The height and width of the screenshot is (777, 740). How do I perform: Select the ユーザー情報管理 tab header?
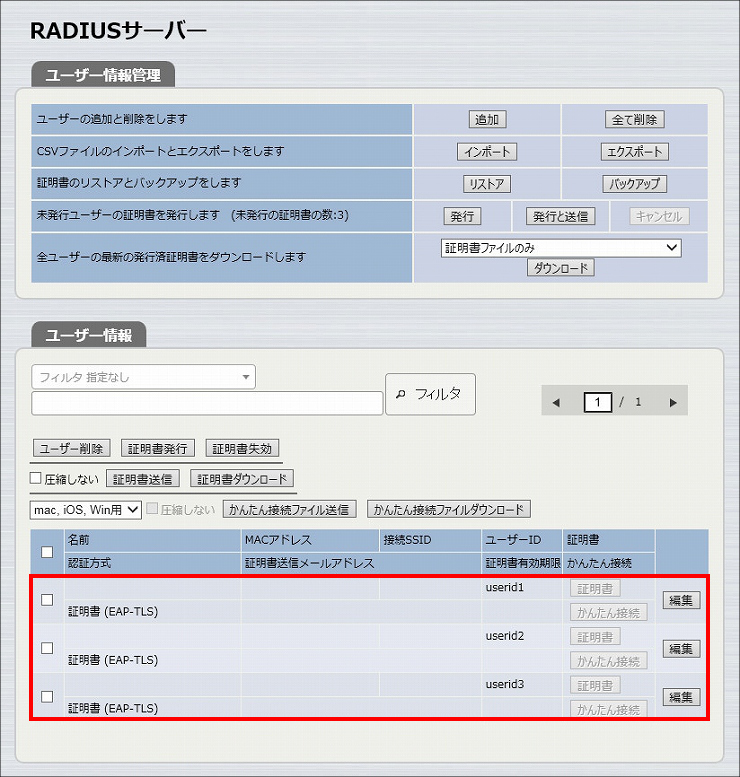(x=103, y=75)
